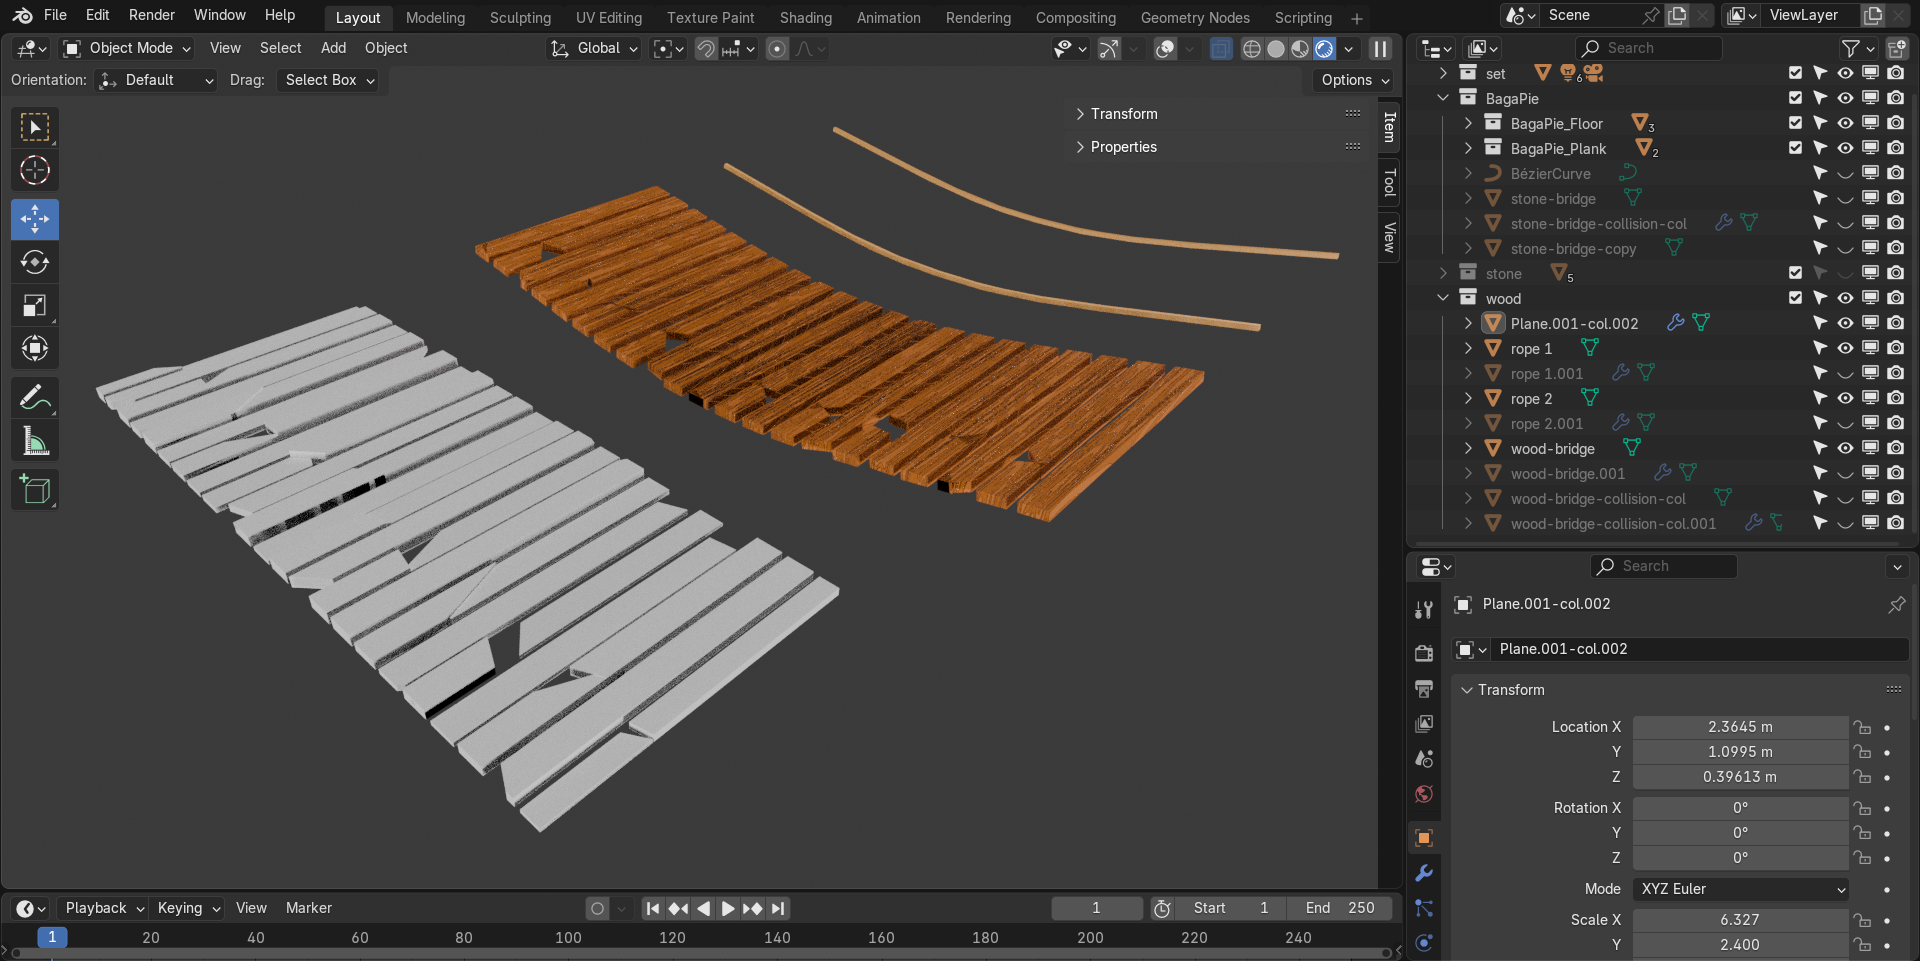Open the Render menu
Image resolution: width=1920 pixels, height=961 pixels.
[151, 15]
